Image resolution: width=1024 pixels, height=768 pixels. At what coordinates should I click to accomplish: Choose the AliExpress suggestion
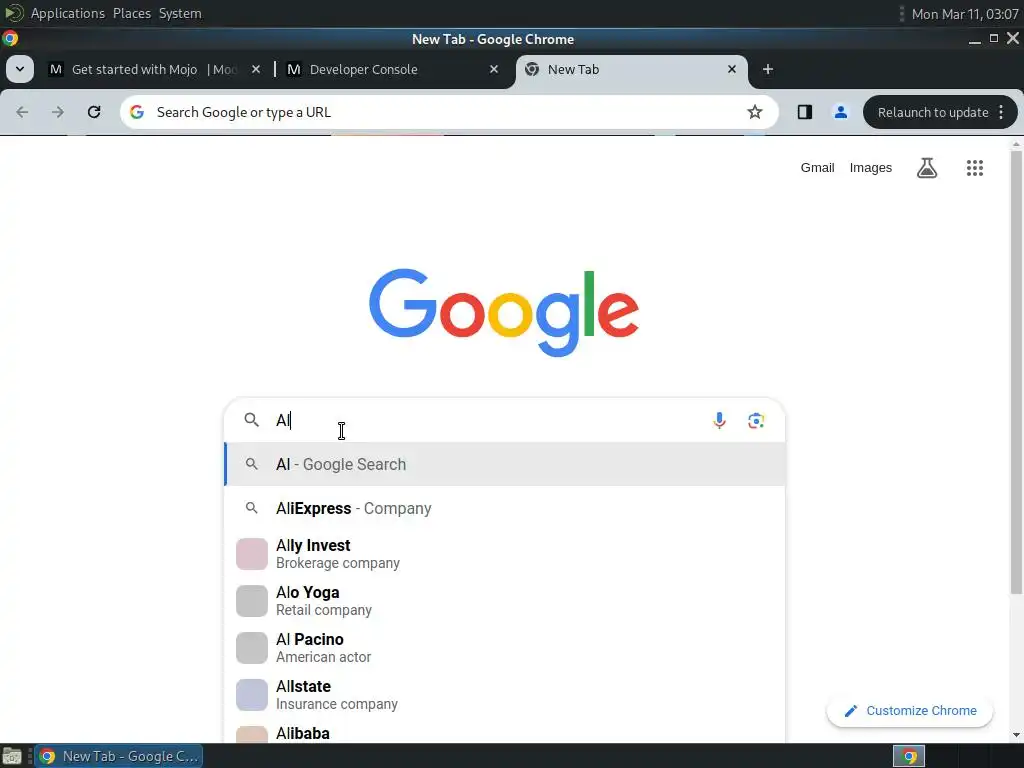tap(505, 508)
